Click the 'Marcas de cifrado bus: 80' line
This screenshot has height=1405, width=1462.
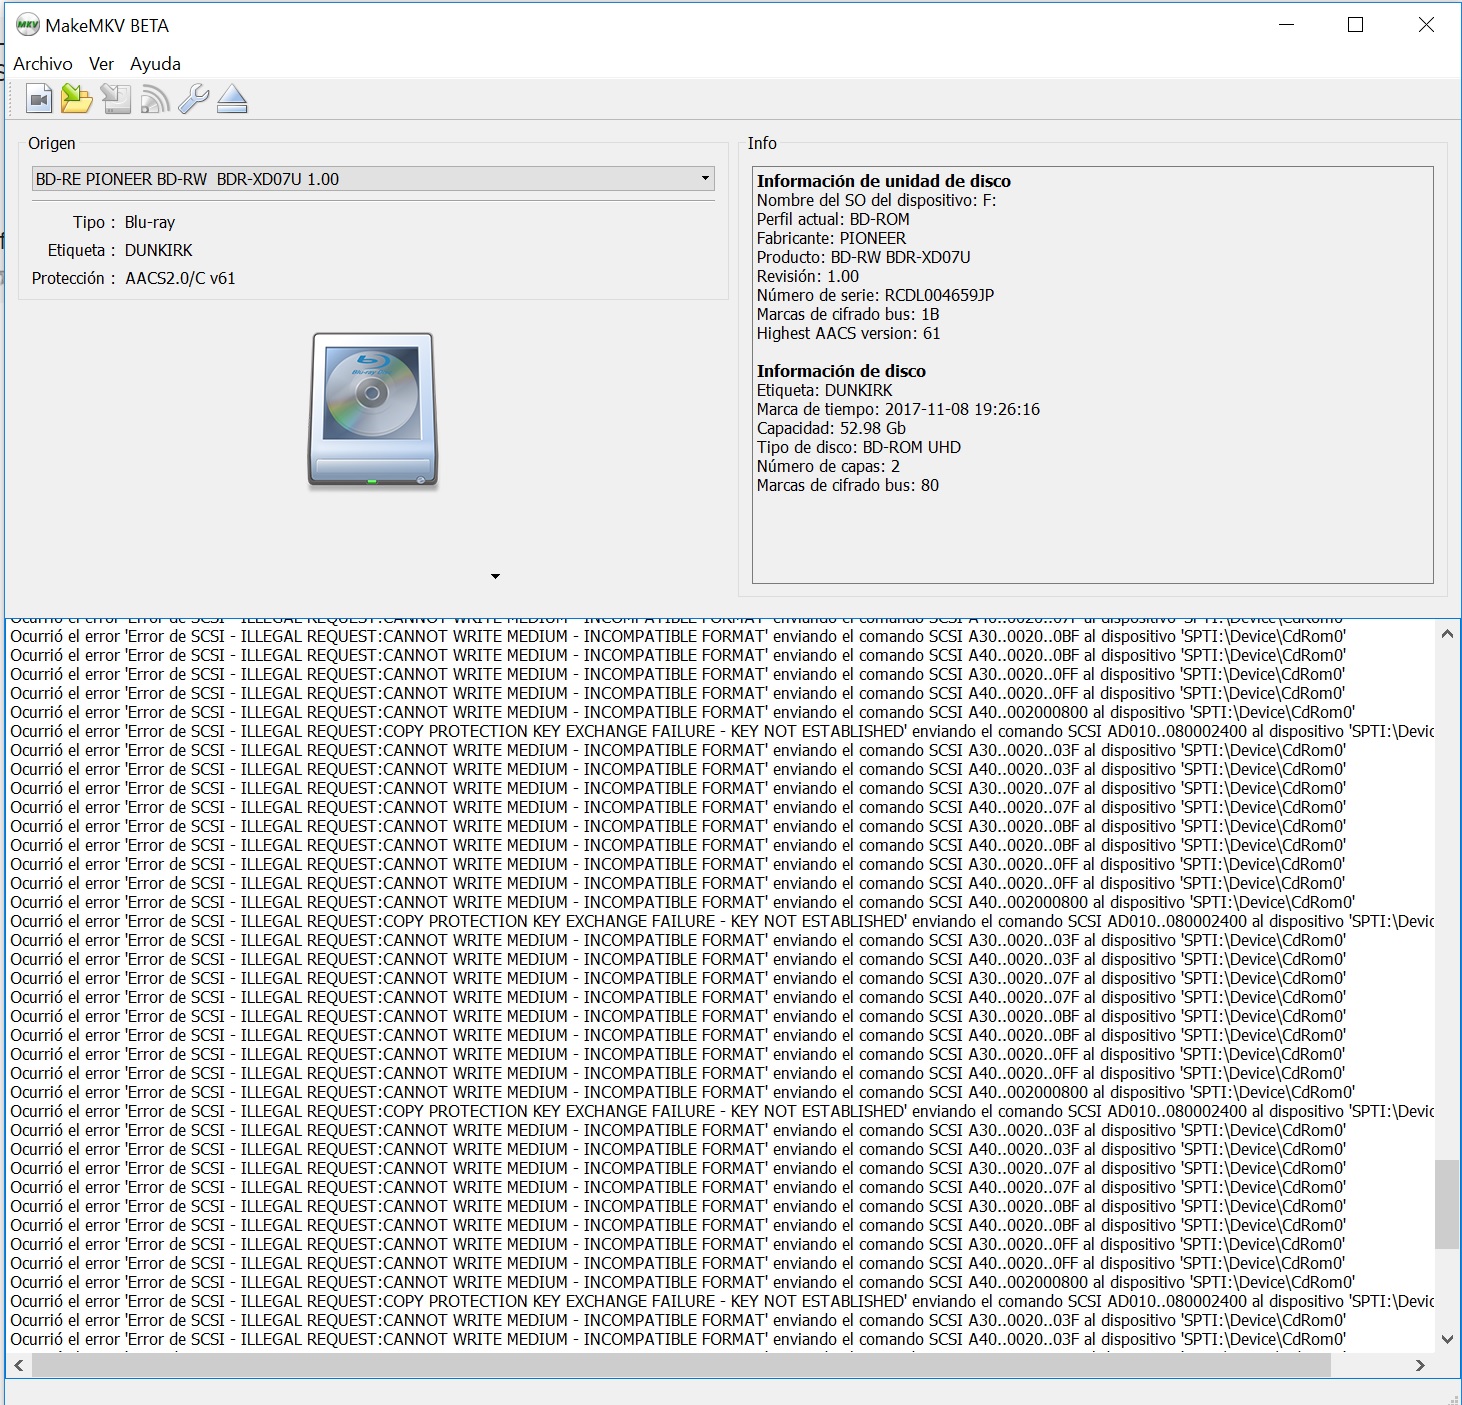(x=848, y=485)
